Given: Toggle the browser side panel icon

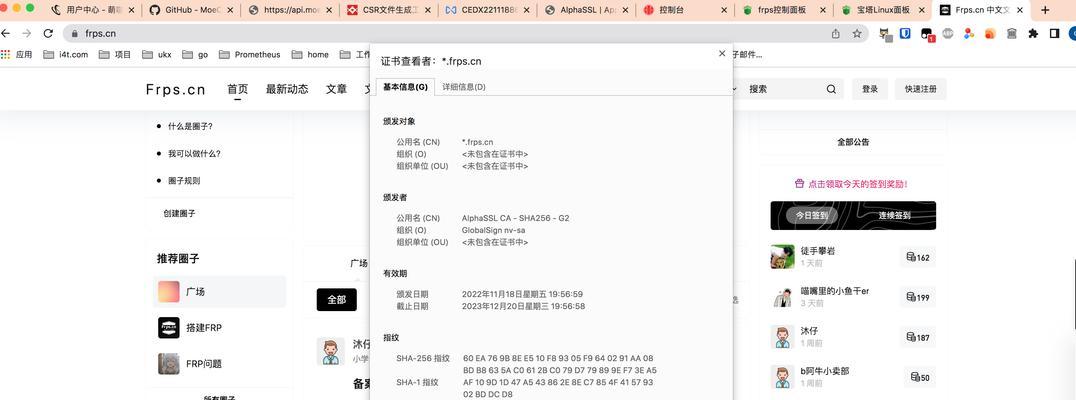Looking at the screenshot, I should pos(1055,33).
